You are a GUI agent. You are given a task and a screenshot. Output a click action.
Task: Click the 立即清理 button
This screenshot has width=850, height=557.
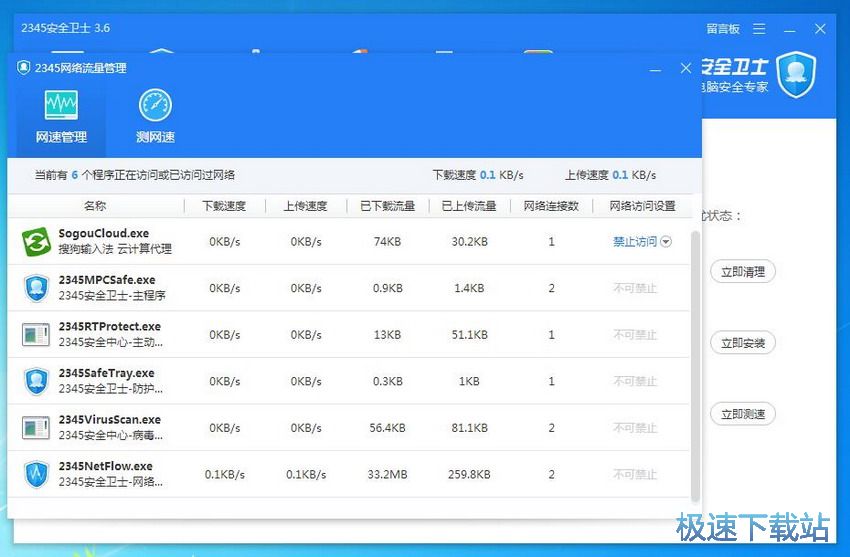click(743, 271)
